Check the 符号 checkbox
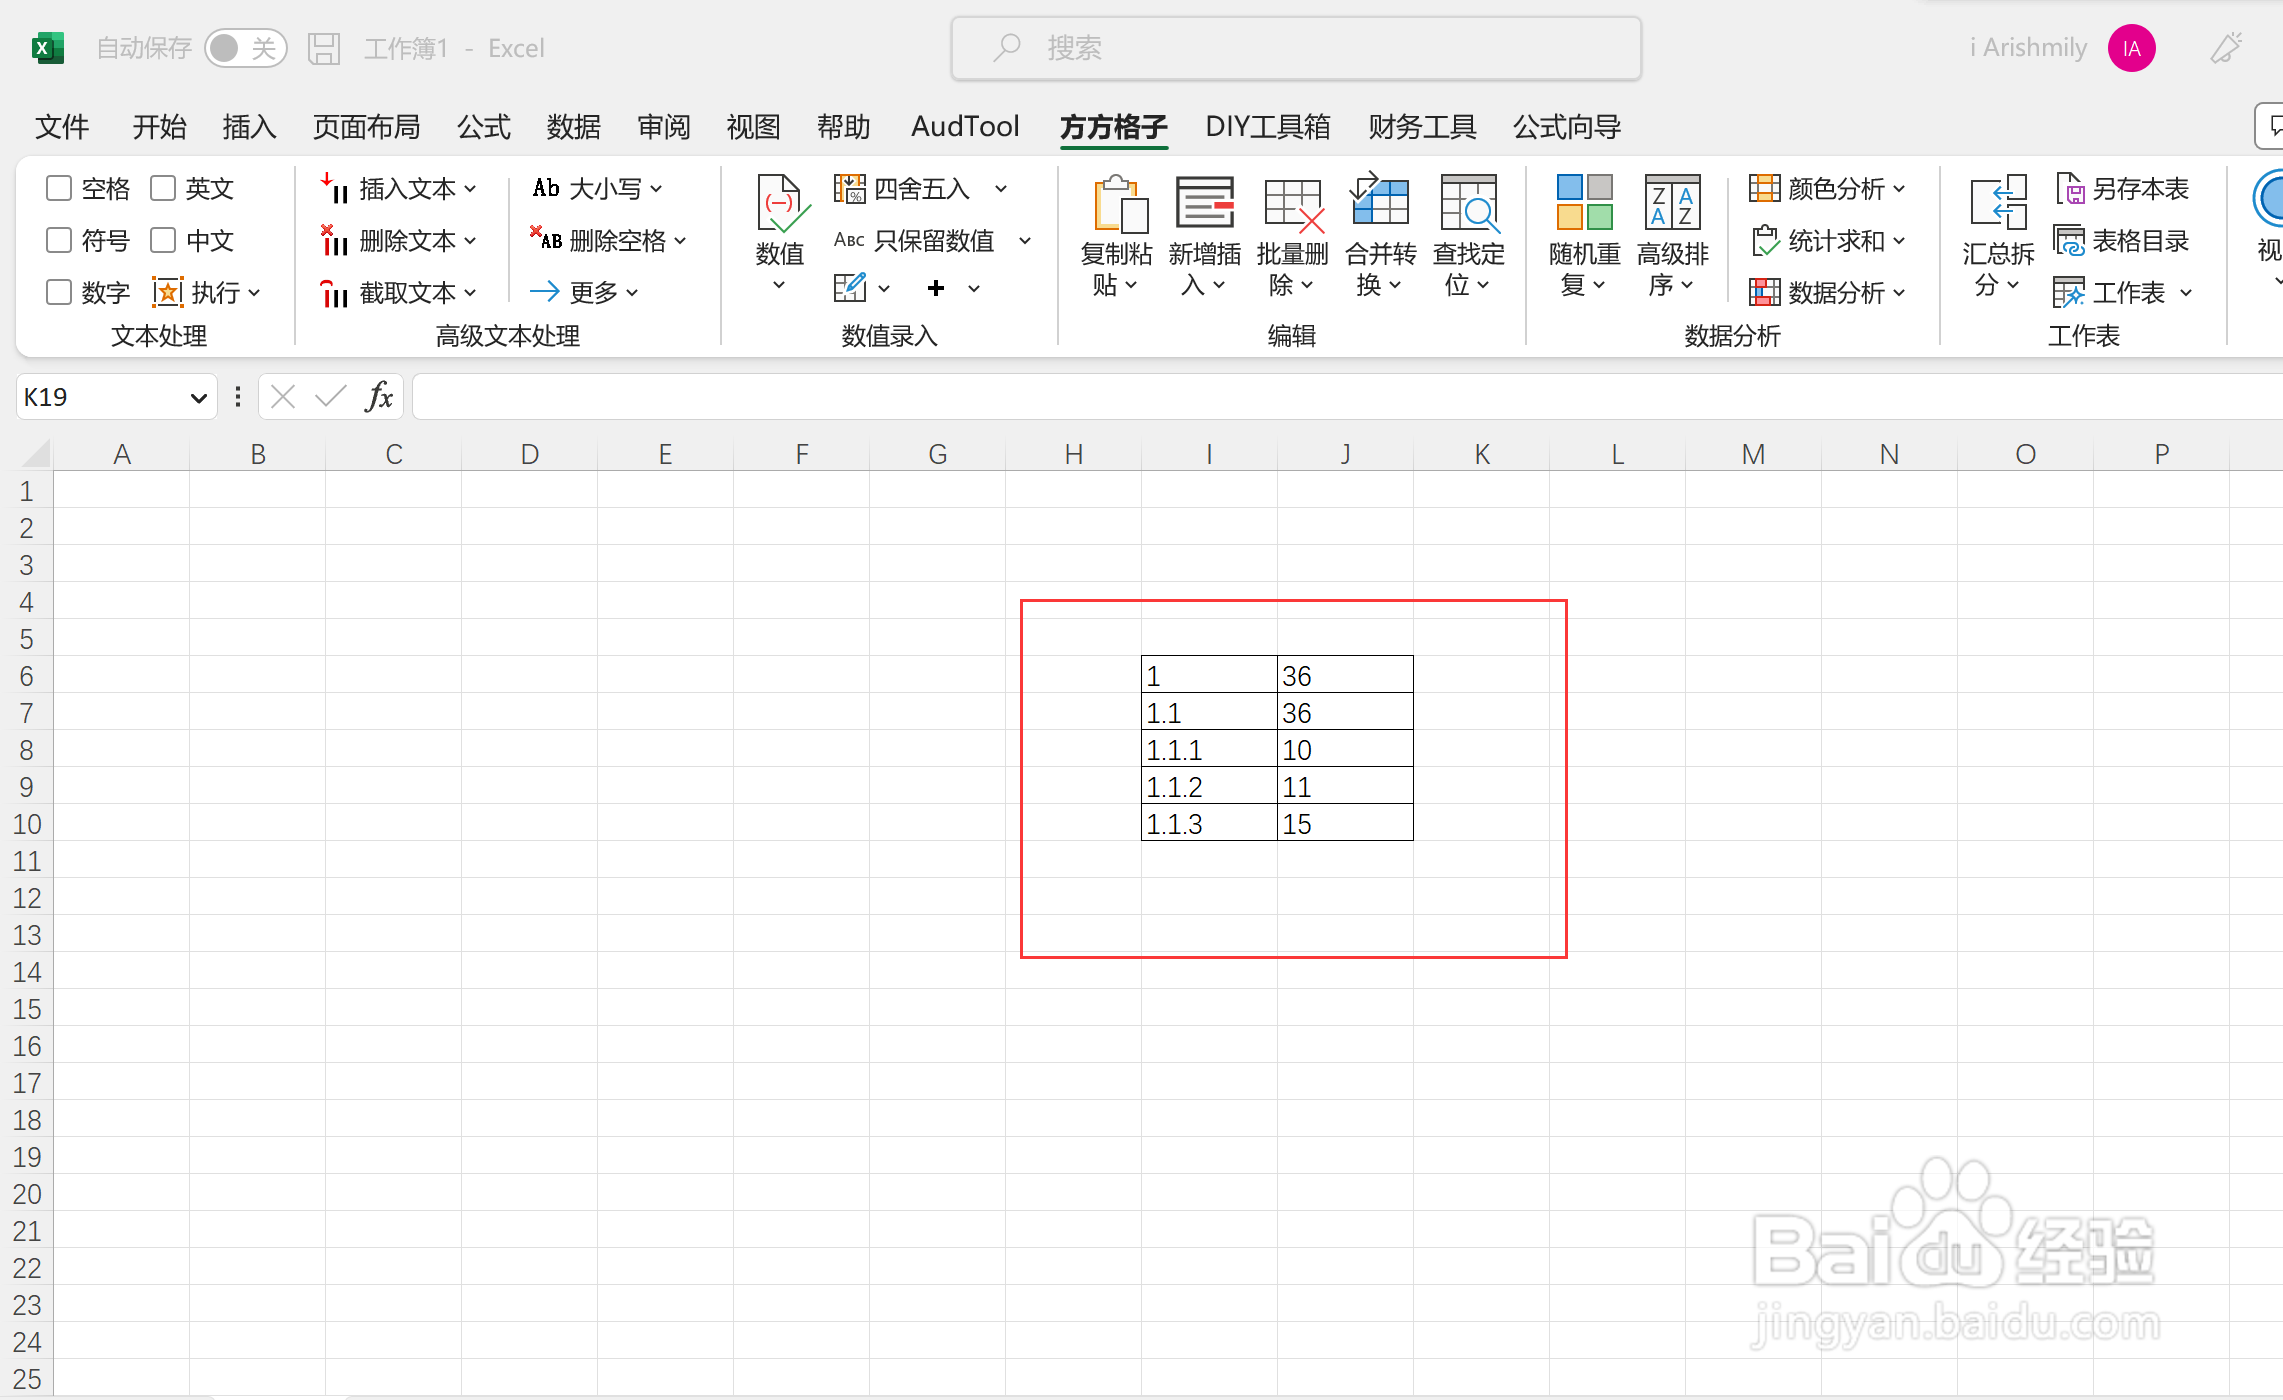2283x1400 pixels. (59, 240)
